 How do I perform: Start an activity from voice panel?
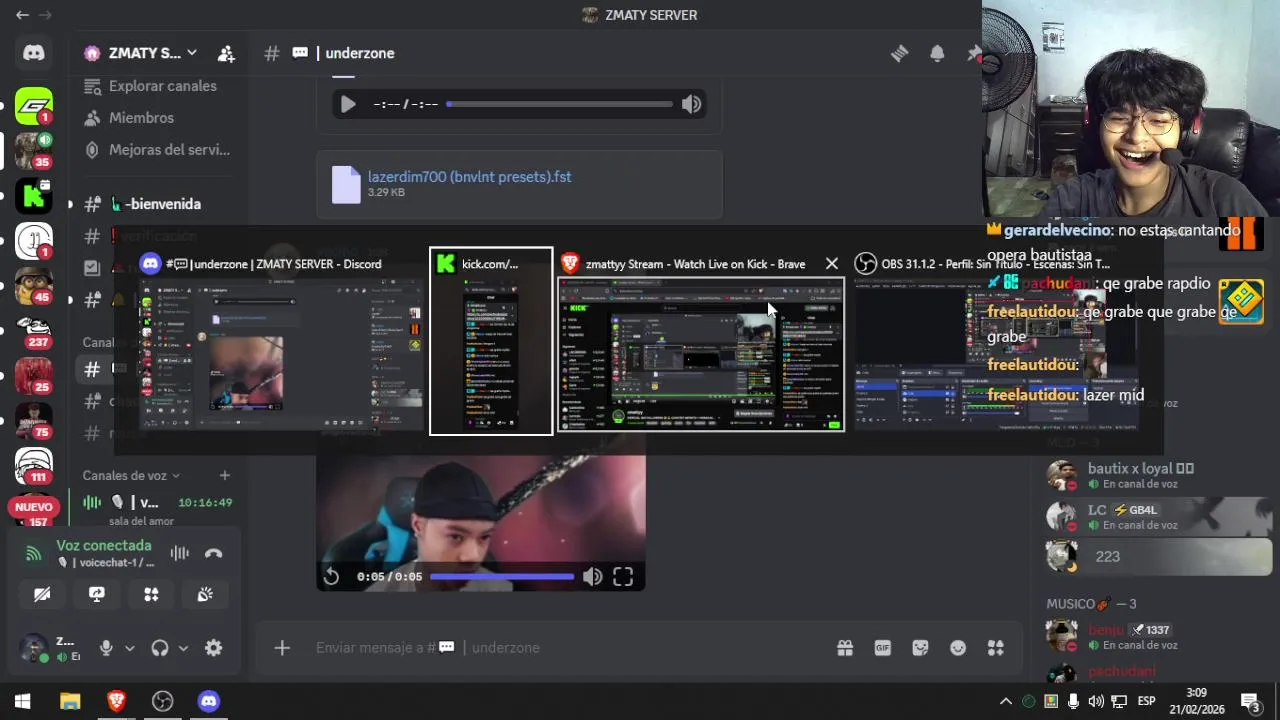(151, 594)
